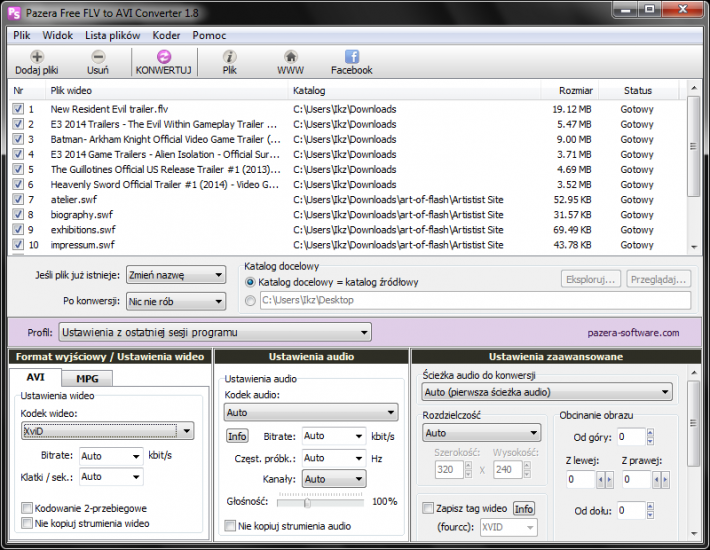
Task: Open the Pomoc menu
Action: coord(209,35)
